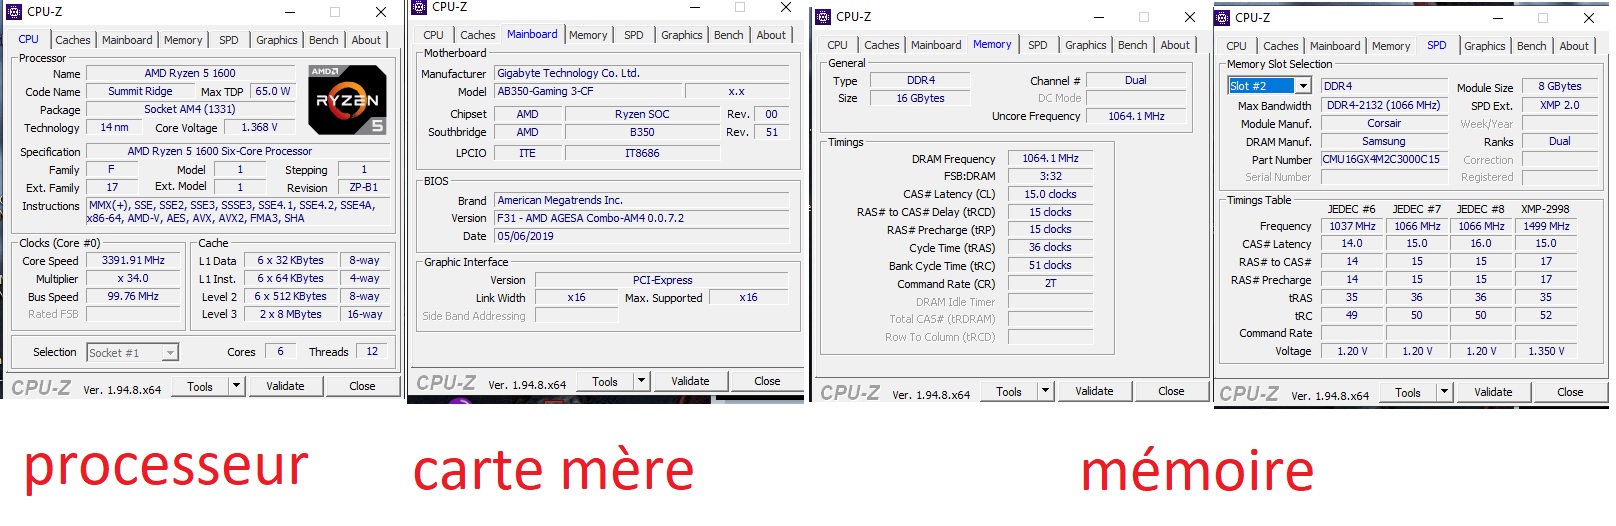1616x526 pixels.
Task: Click the BIOS date 05/06/2019
Action: pyautogui.click(x=642, y=236)
